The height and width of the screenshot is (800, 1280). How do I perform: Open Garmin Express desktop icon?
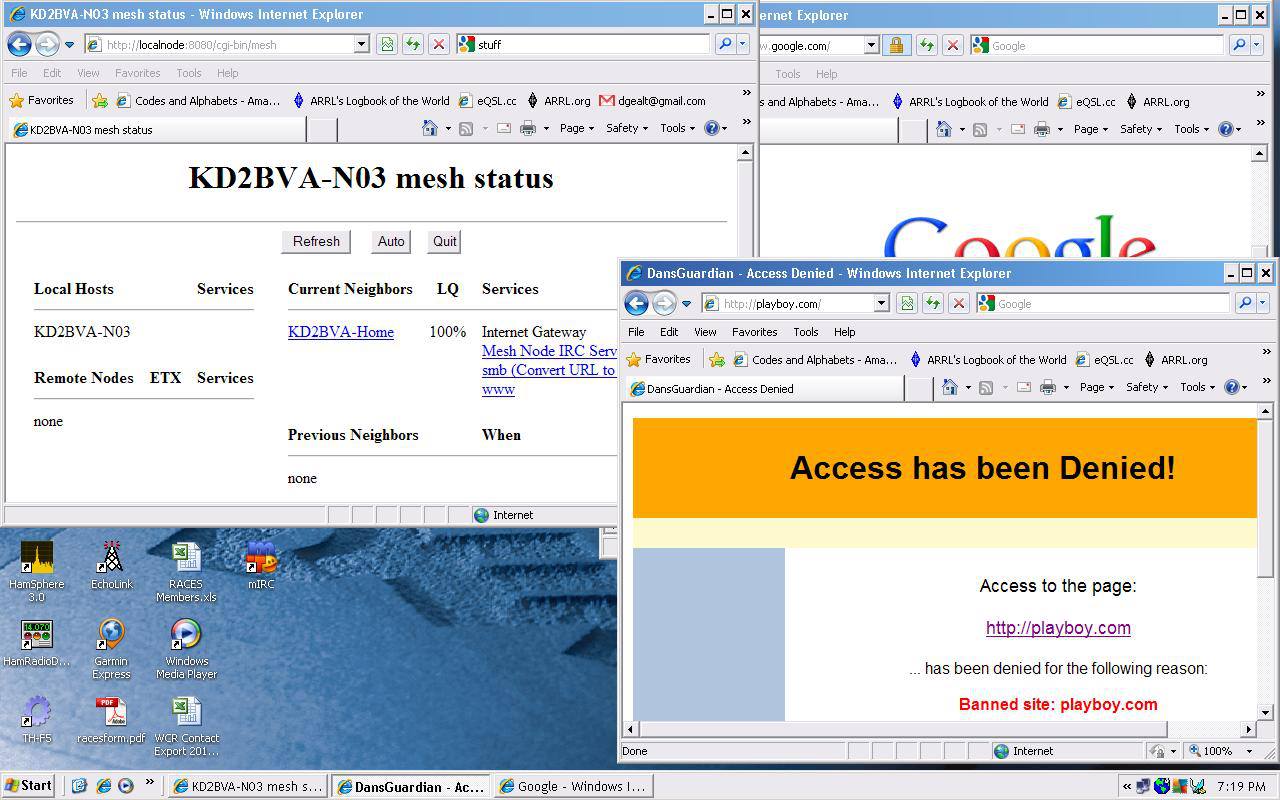(x=111, y=649)
